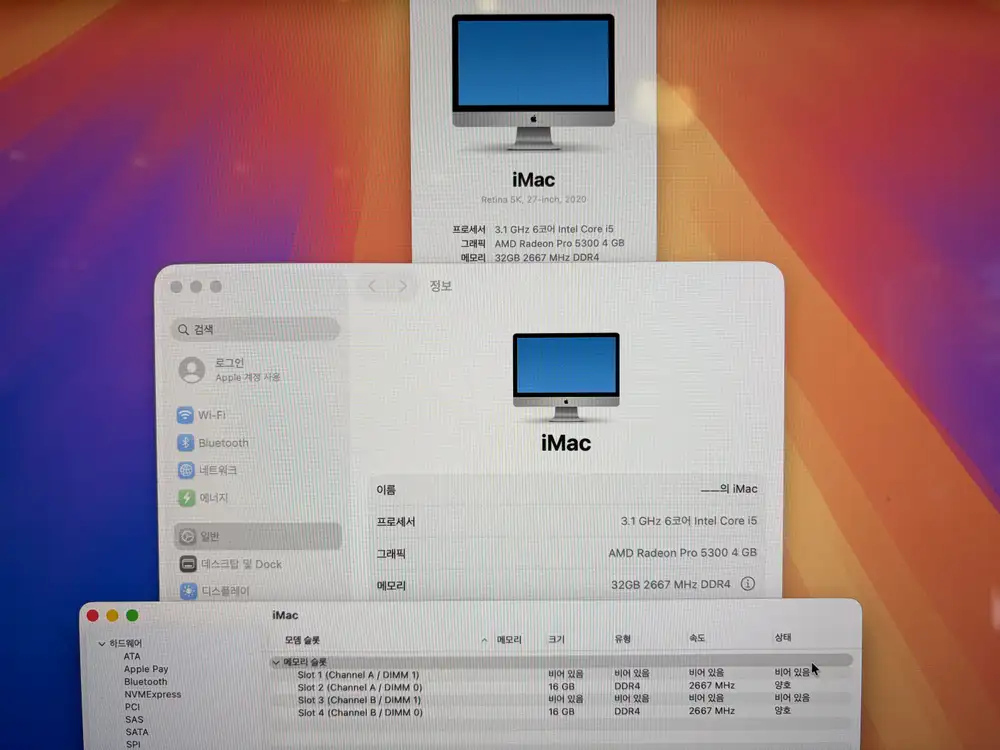Image resolution: width=1000 pixels, height=750 pixels.
Task: Click the 메모리 row value 32GB 2667 MHz
Action: pos(670,584)
